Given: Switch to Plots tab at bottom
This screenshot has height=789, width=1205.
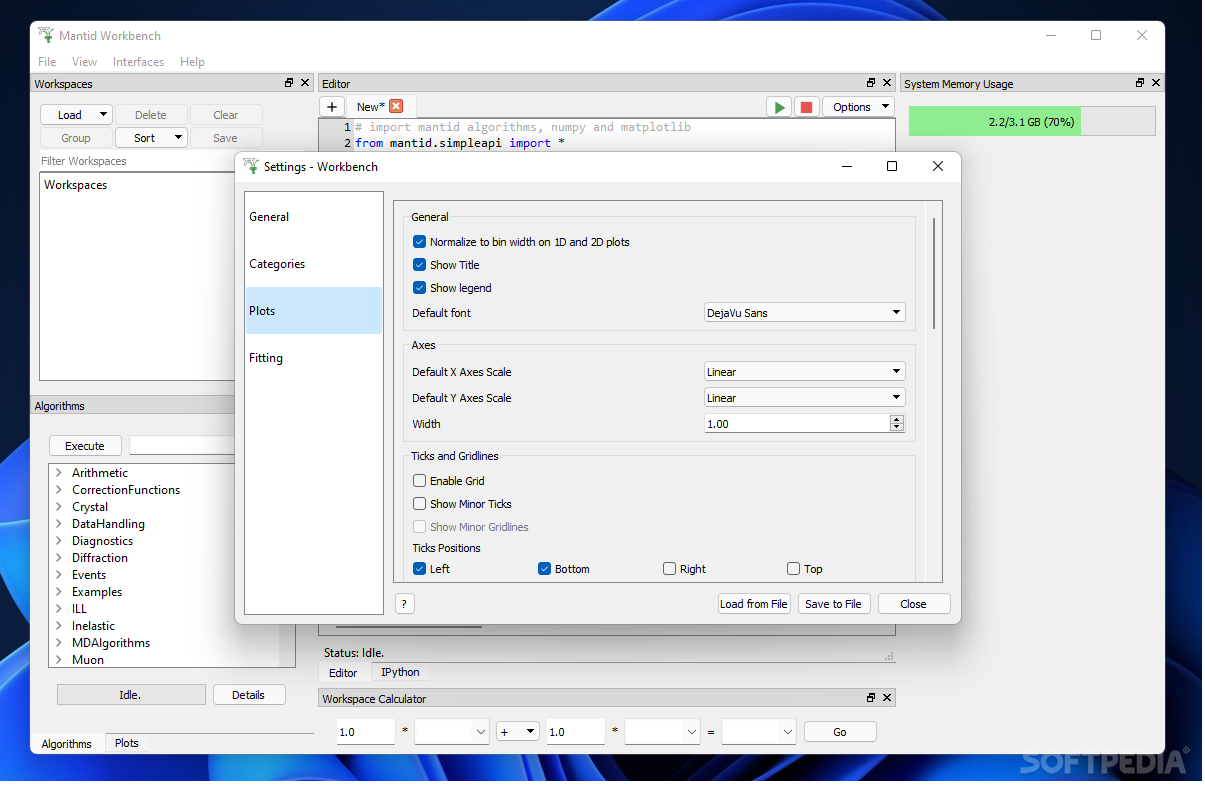Looking at the screenshot, I should tap(127, 743).
